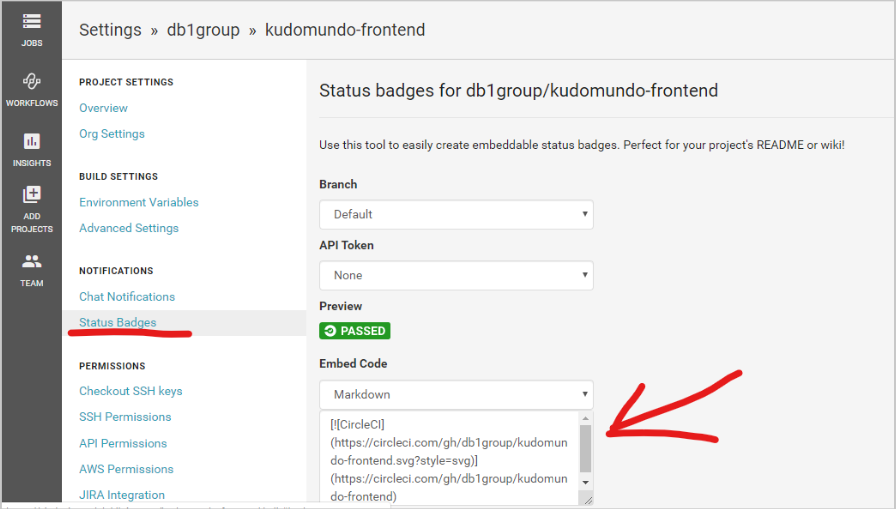Go to the Overview settings page
The width and height of the screenshot is (896, 509).
tap(103, 108)
